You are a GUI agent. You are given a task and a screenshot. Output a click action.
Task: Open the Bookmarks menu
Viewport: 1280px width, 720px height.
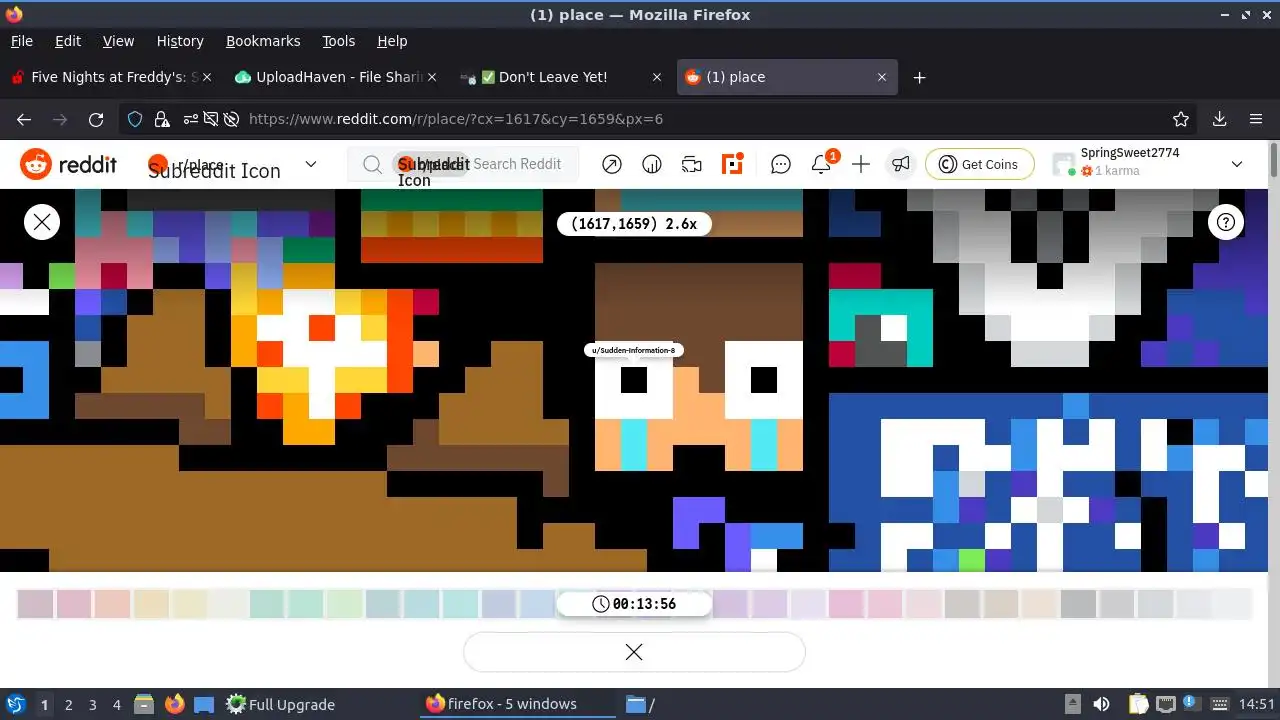click(263, 41)
